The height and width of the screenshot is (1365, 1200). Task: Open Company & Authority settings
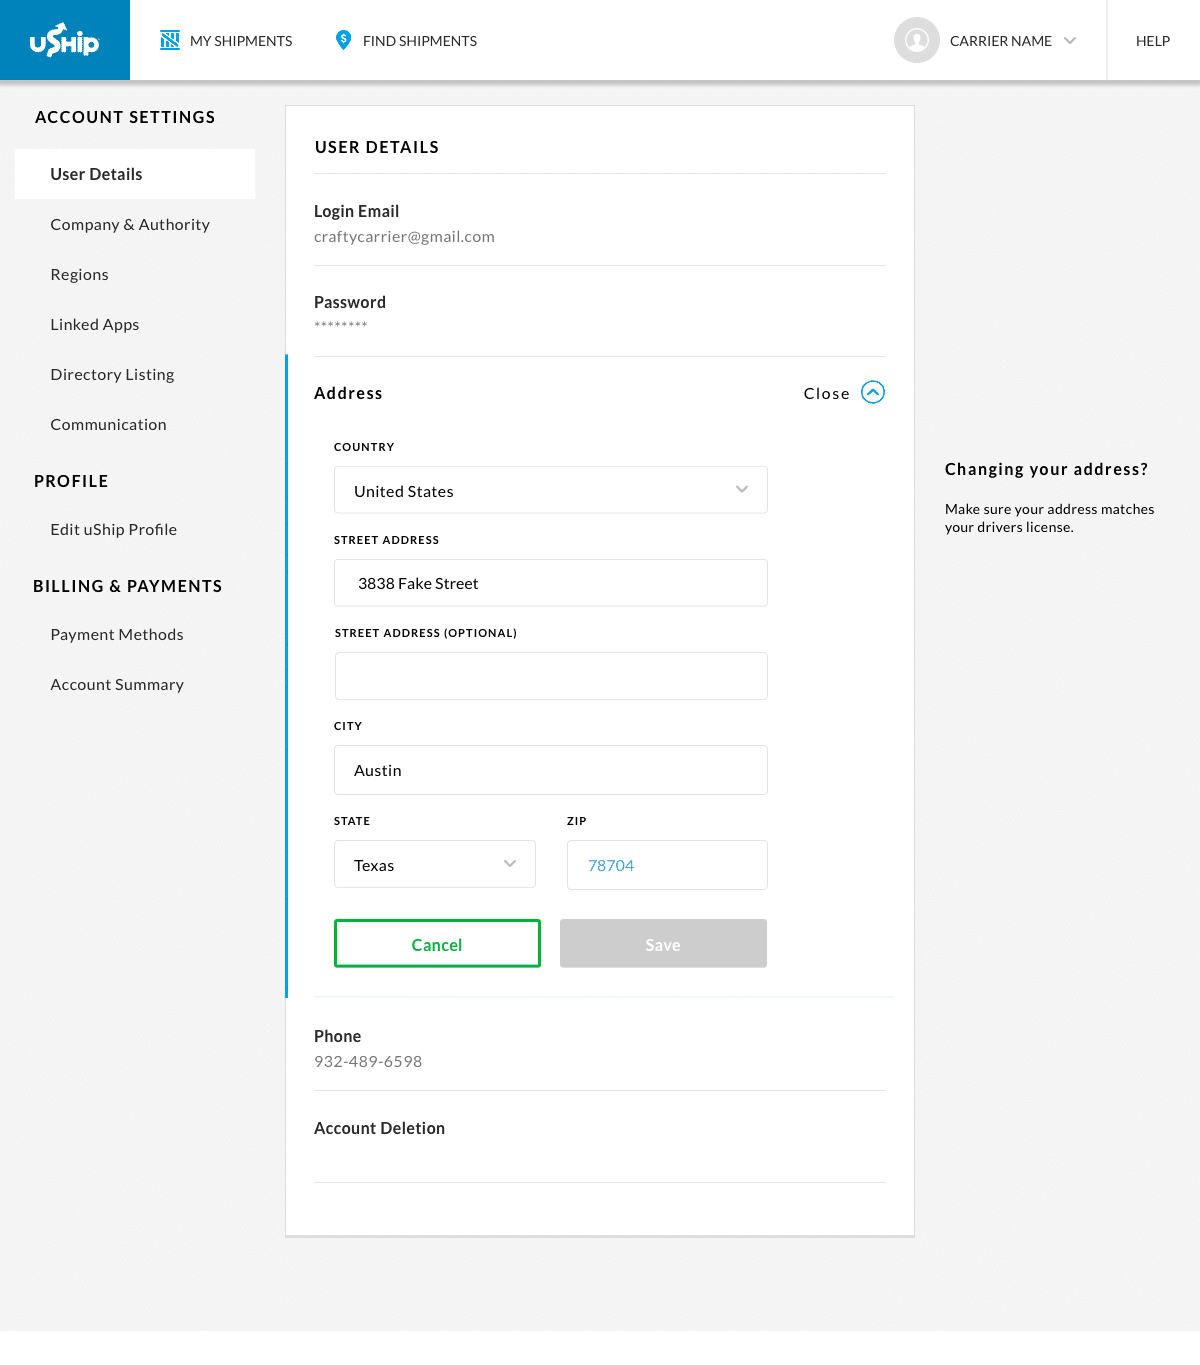[130, 224]
